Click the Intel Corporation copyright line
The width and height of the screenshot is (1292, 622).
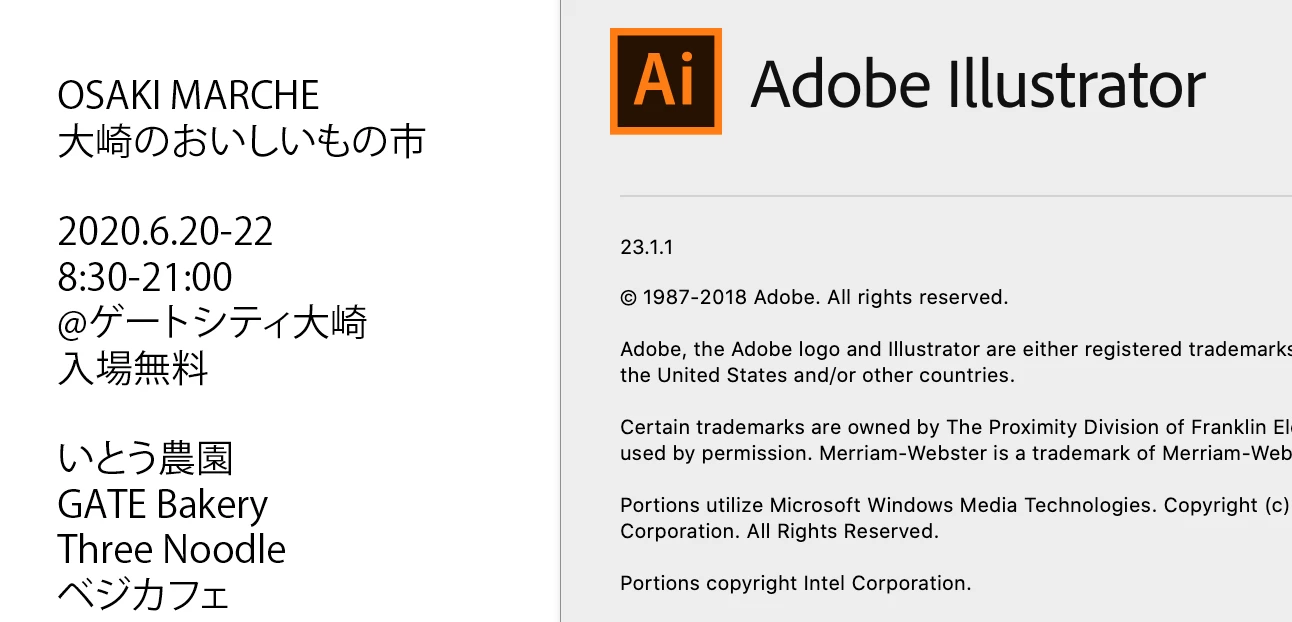[x=795, y=583]
